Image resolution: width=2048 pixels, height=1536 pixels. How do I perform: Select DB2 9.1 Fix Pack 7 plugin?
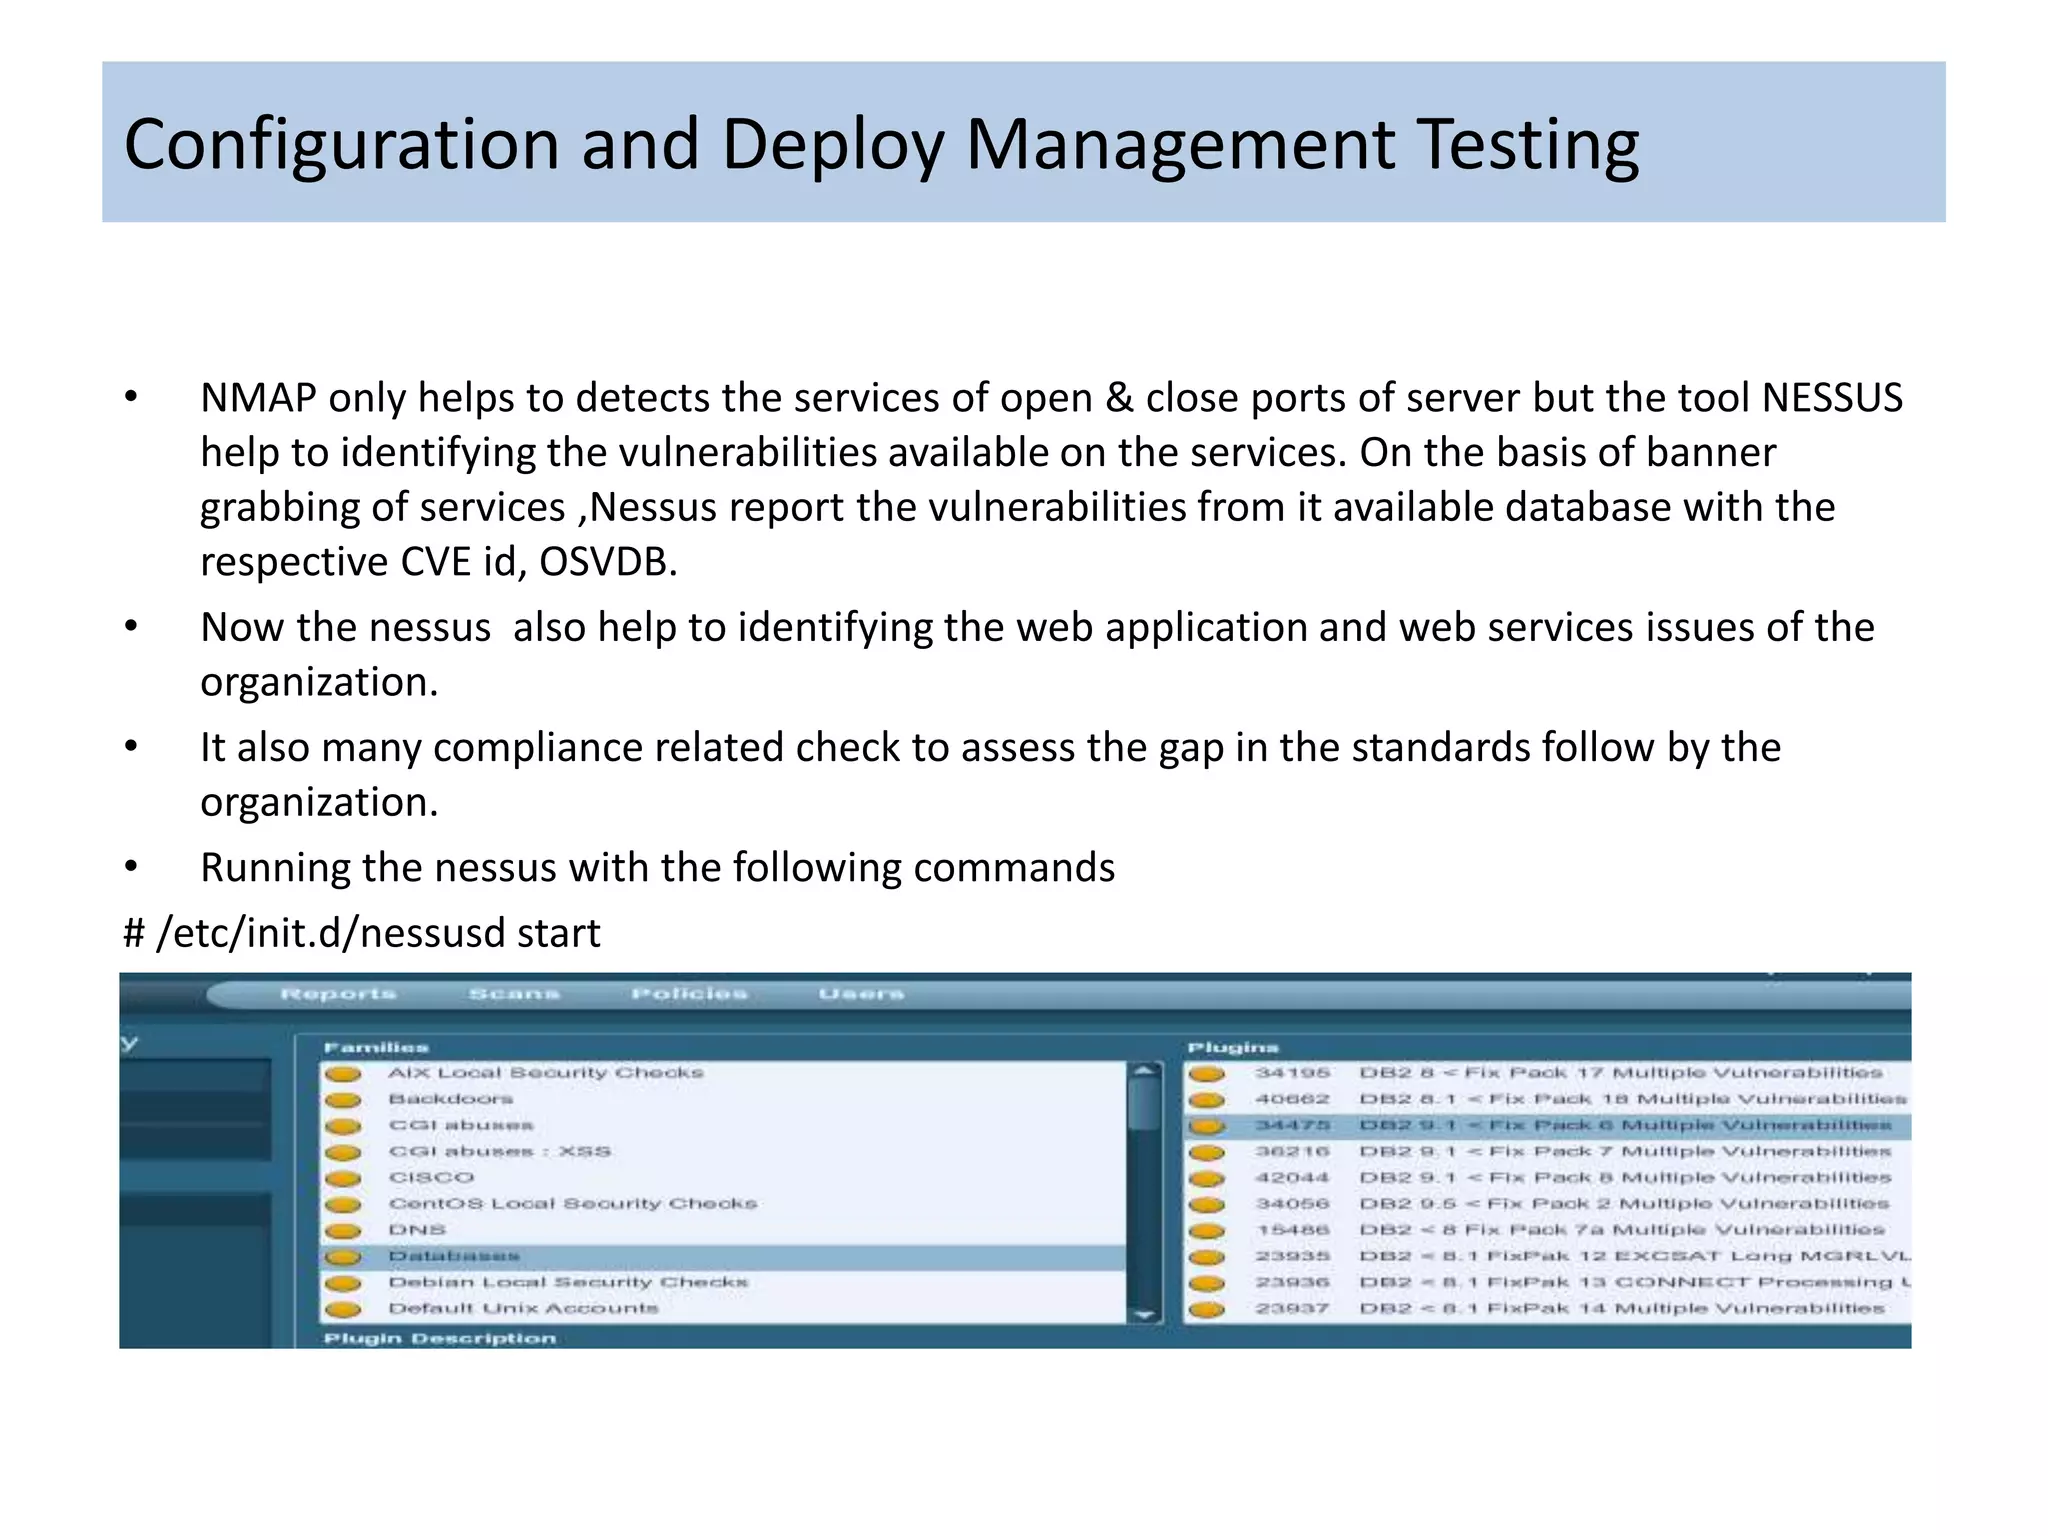tap(1548, 1152)
